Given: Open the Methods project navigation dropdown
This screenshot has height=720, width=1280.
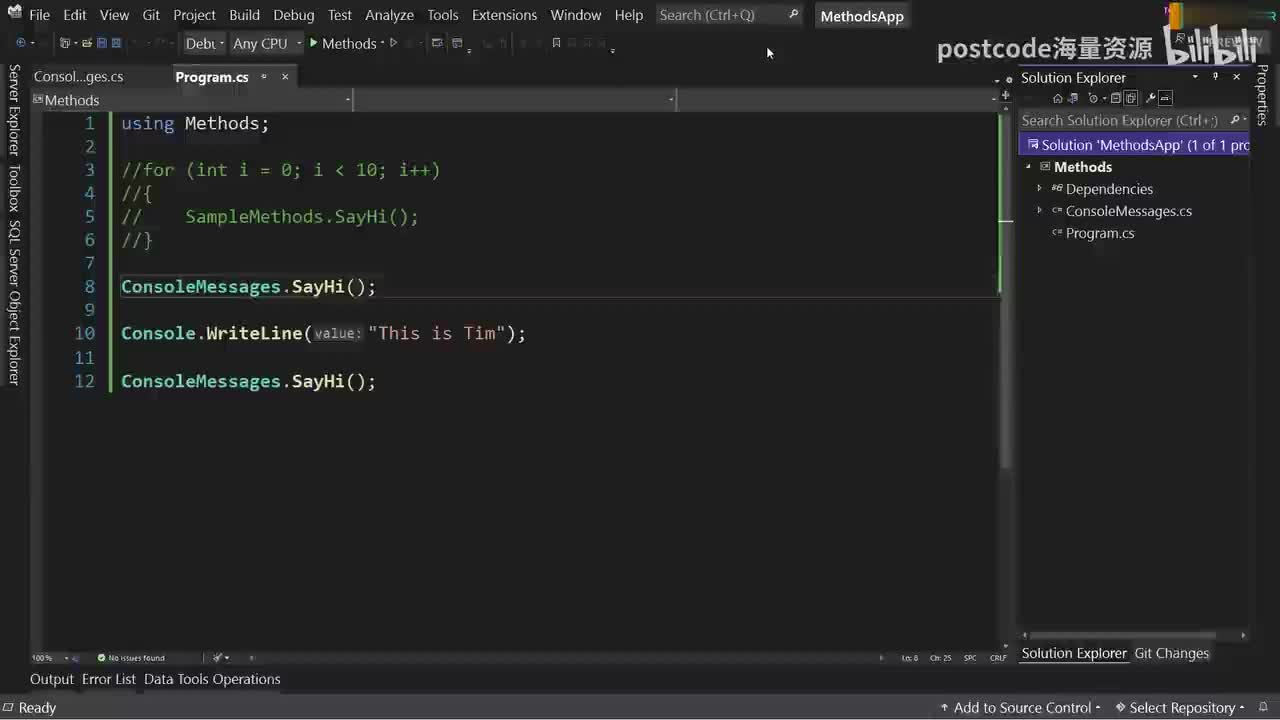Looking at the screenshot, I should pyautogui.click(x=192, y=100).
